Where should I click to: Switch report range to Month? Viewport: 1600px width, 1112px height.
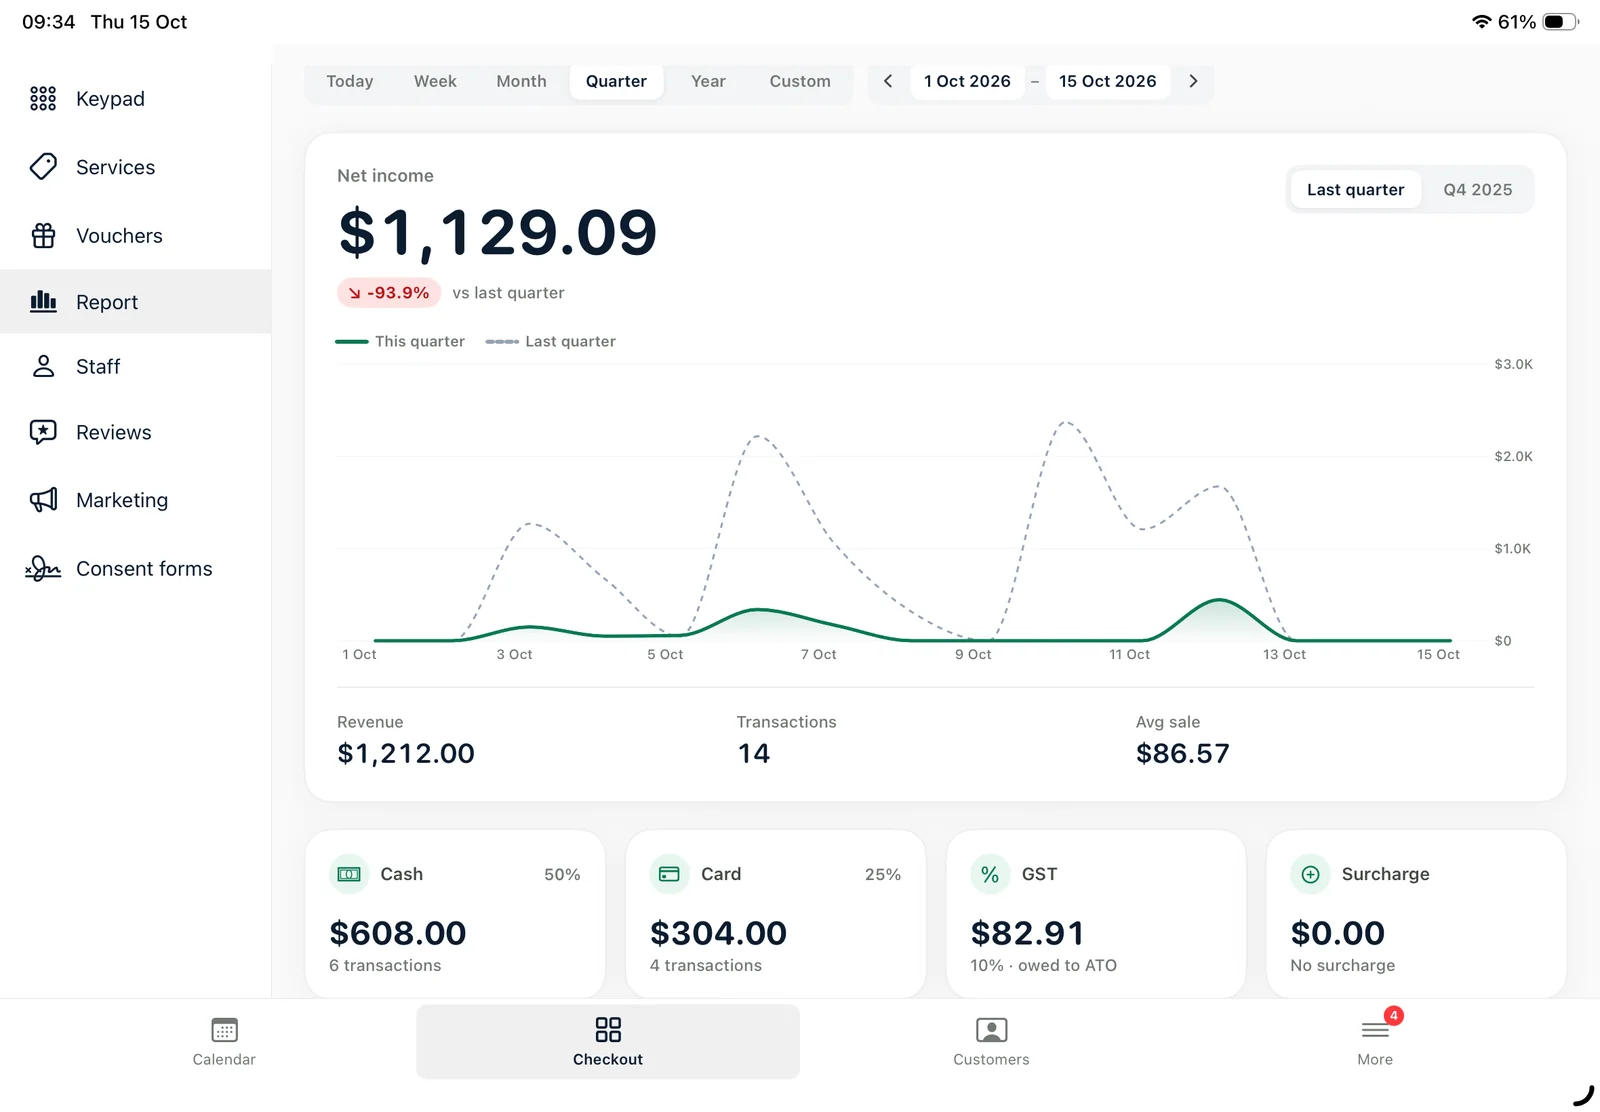pos(521,81)
